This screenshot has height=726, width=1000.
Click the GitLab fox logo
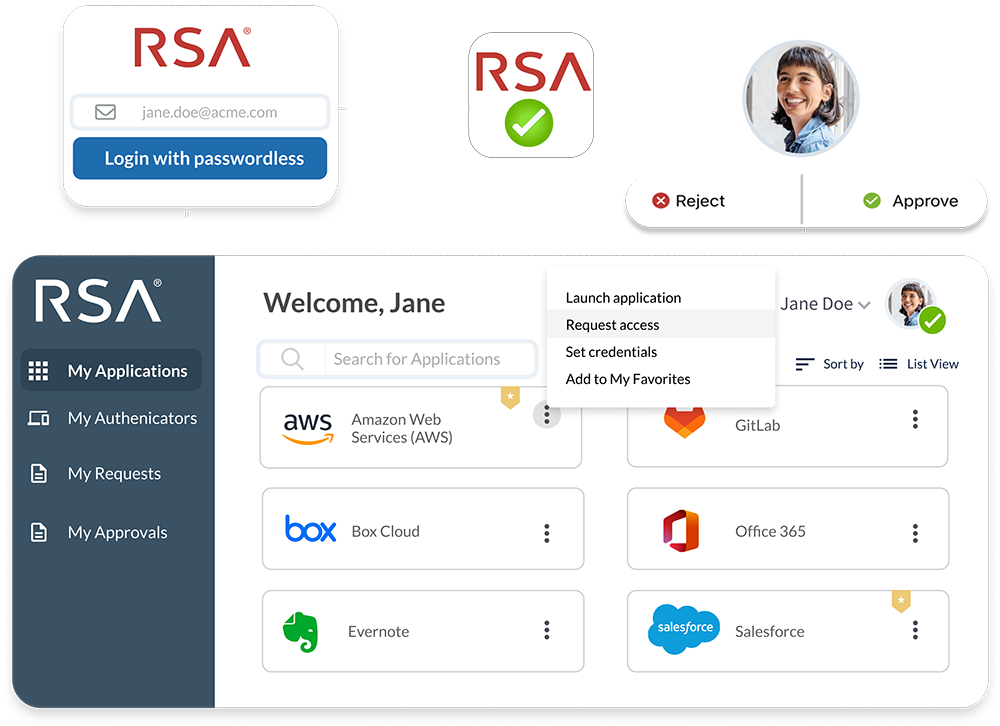click(x=684, y=422)
